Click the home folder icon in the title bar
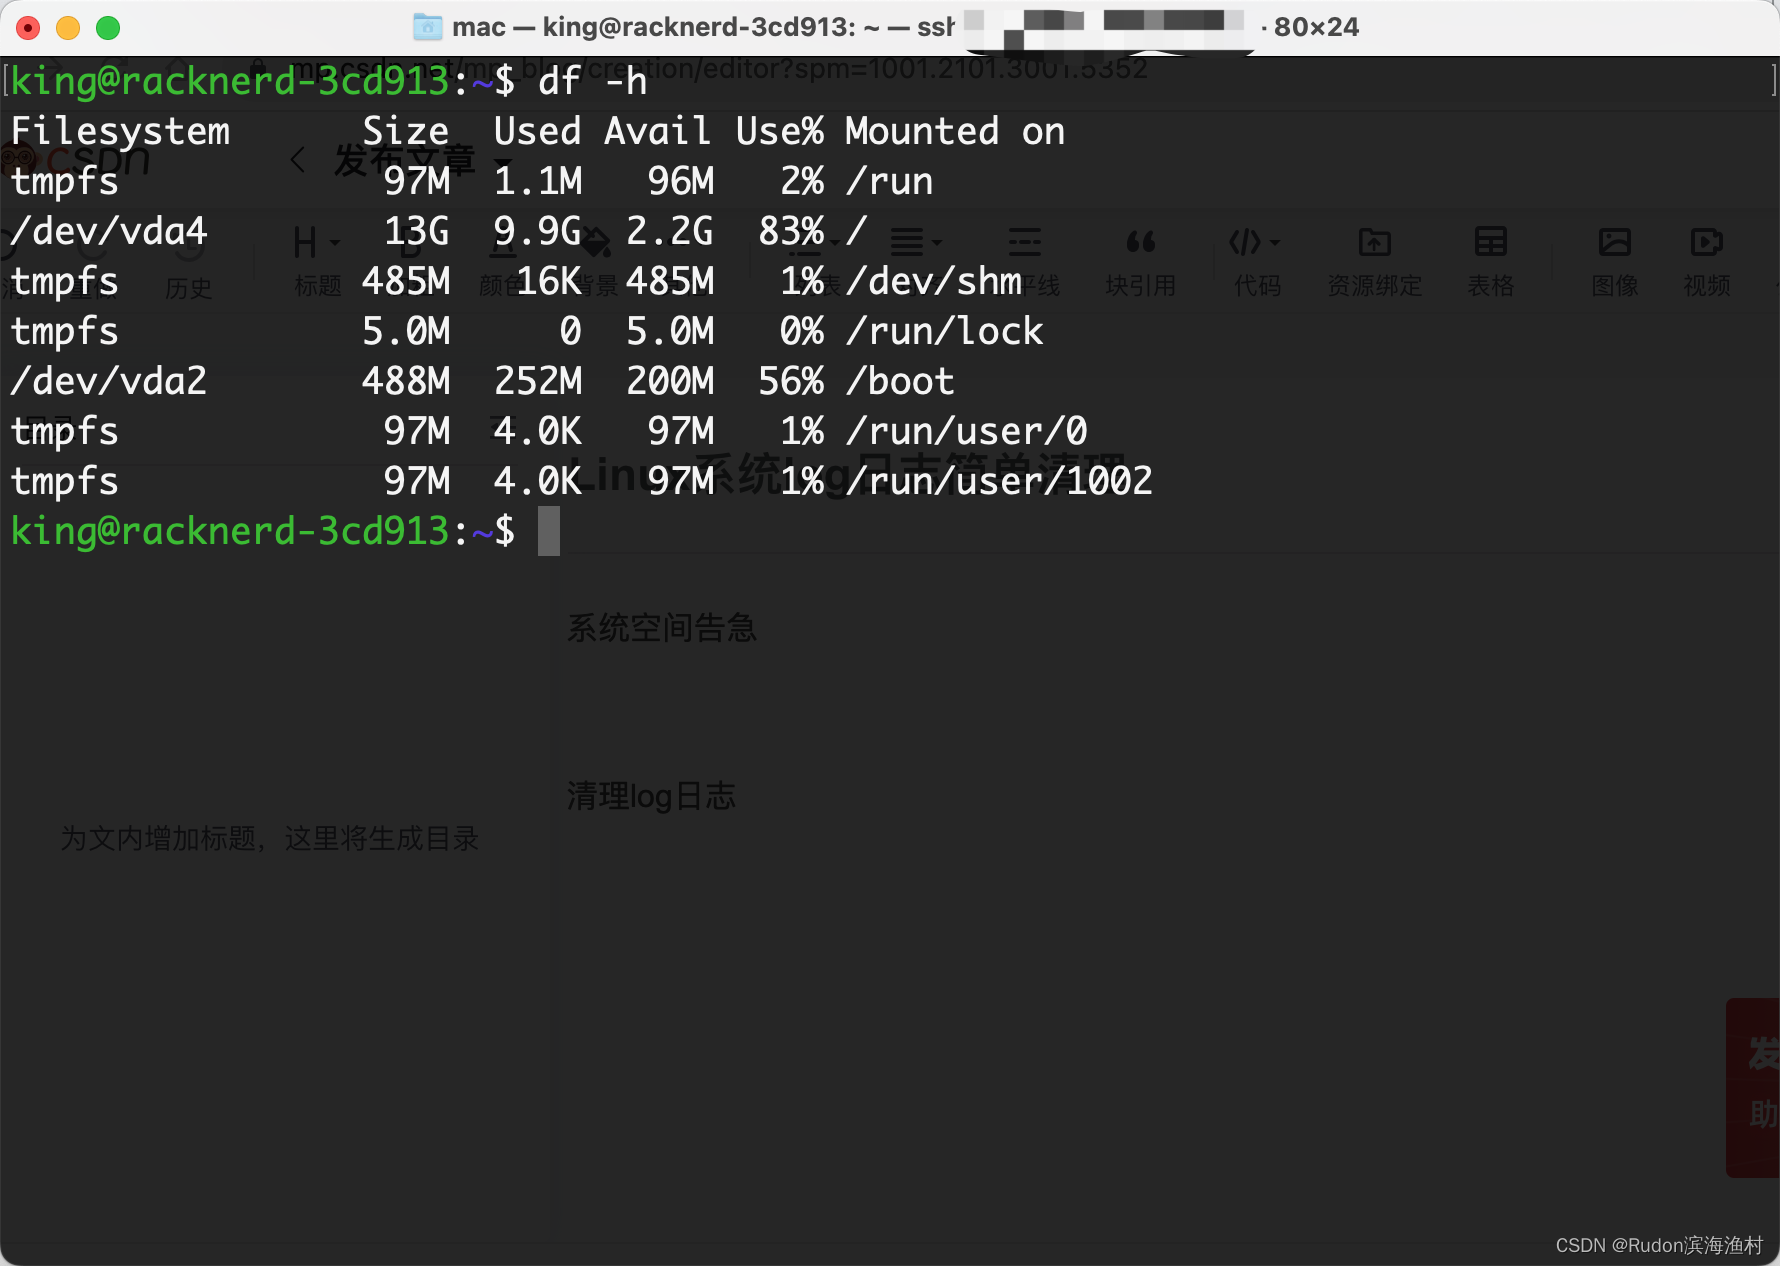The image size is (1780, 1266). [428, 27]
